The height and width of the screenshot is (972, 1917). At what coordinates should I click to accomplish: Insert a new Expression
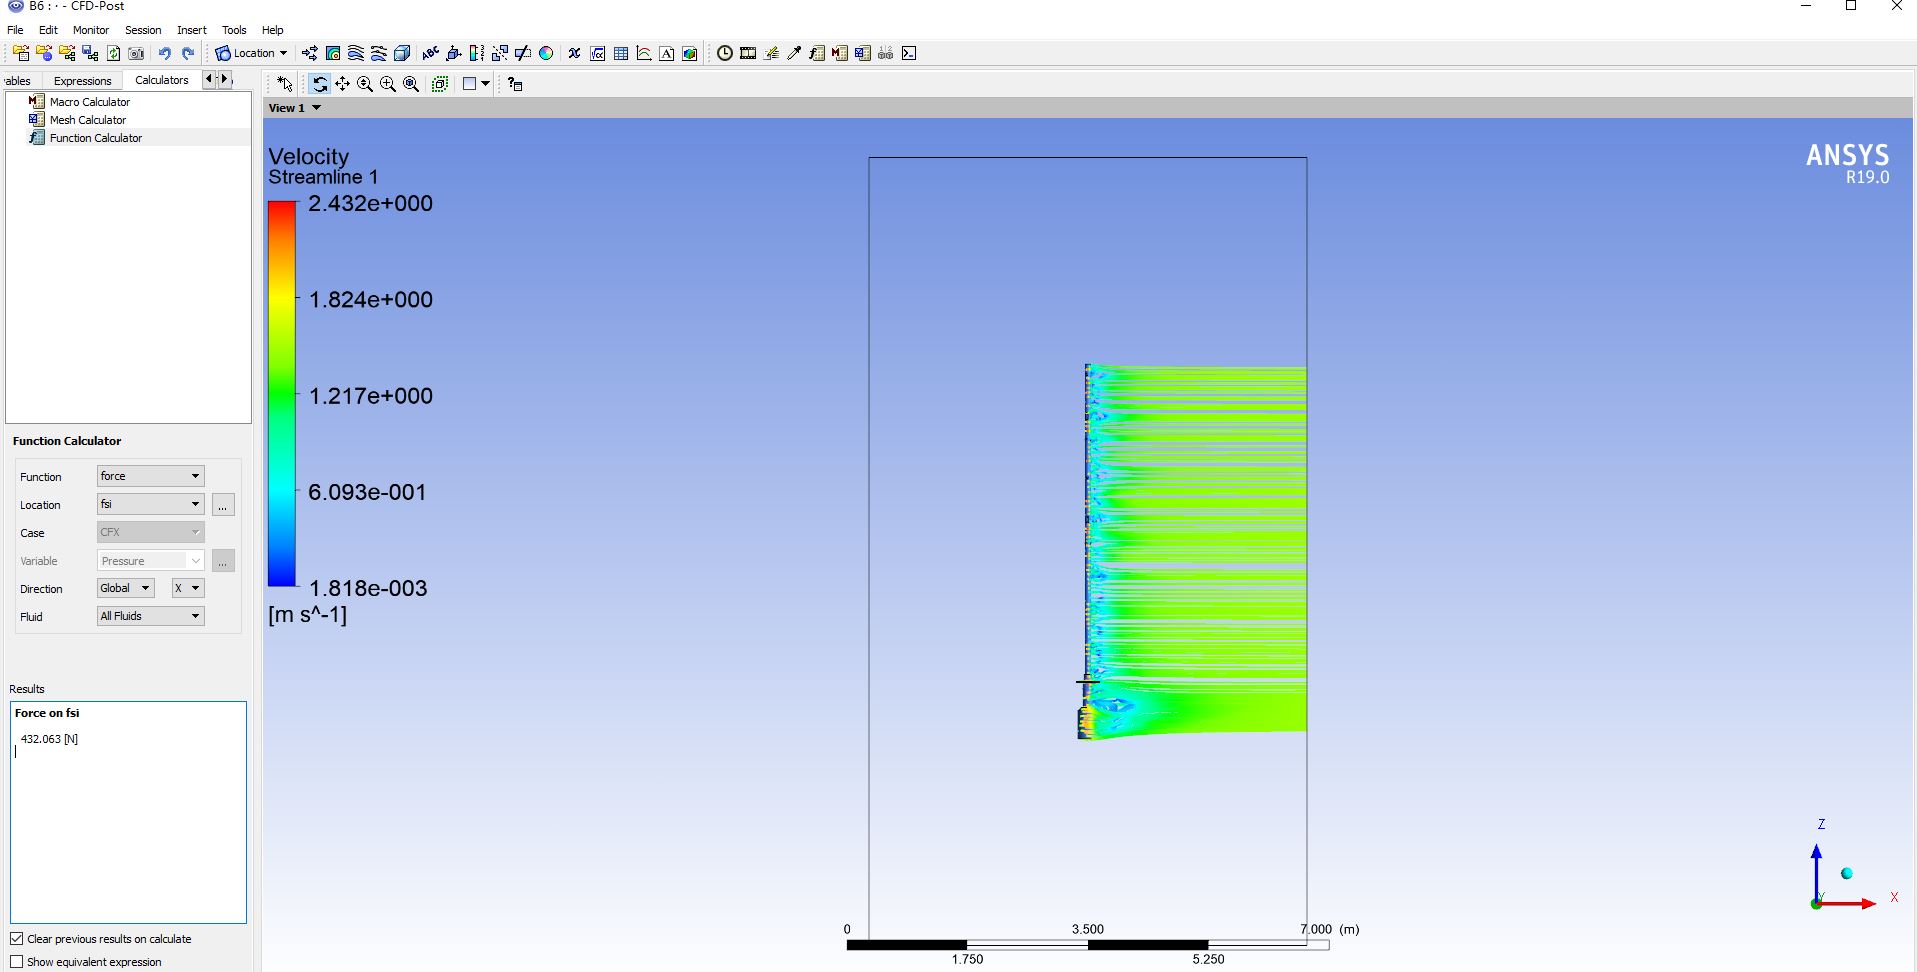pyautogui.click(x=598, y=53)
